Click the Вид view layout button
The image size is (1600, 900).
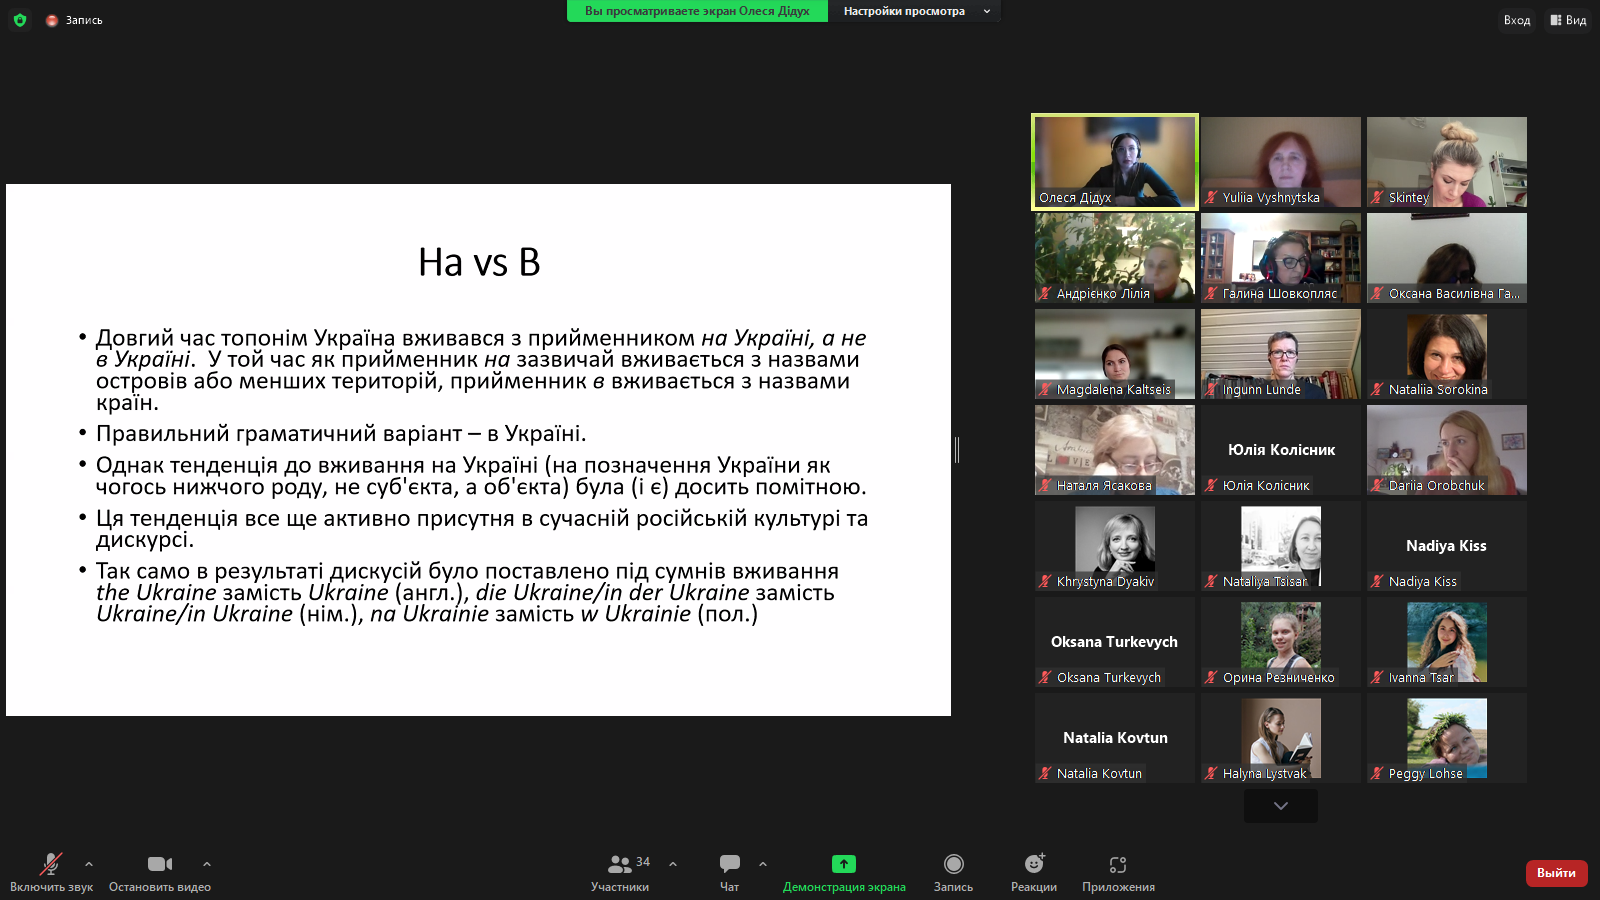point(1568,20)
